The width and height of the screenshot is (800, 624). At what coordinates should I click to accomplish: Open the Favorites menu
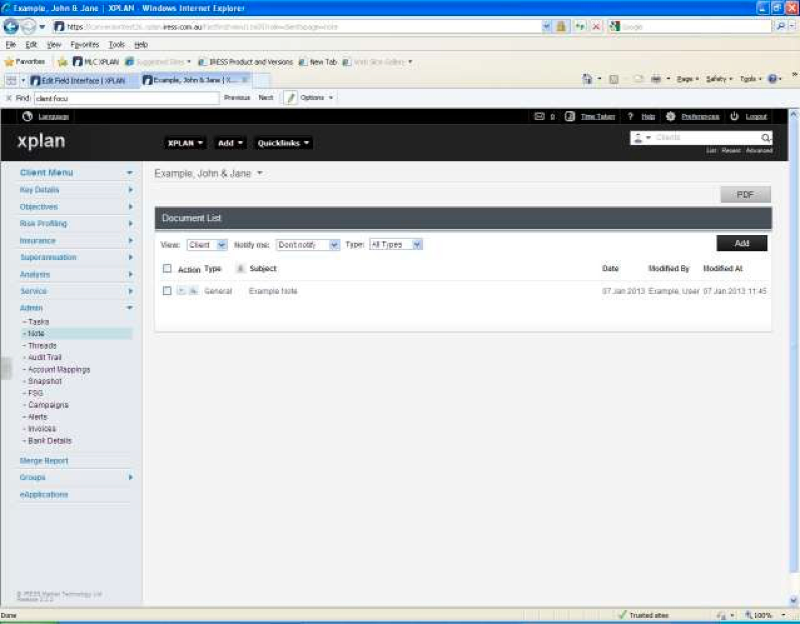[85, 45]
